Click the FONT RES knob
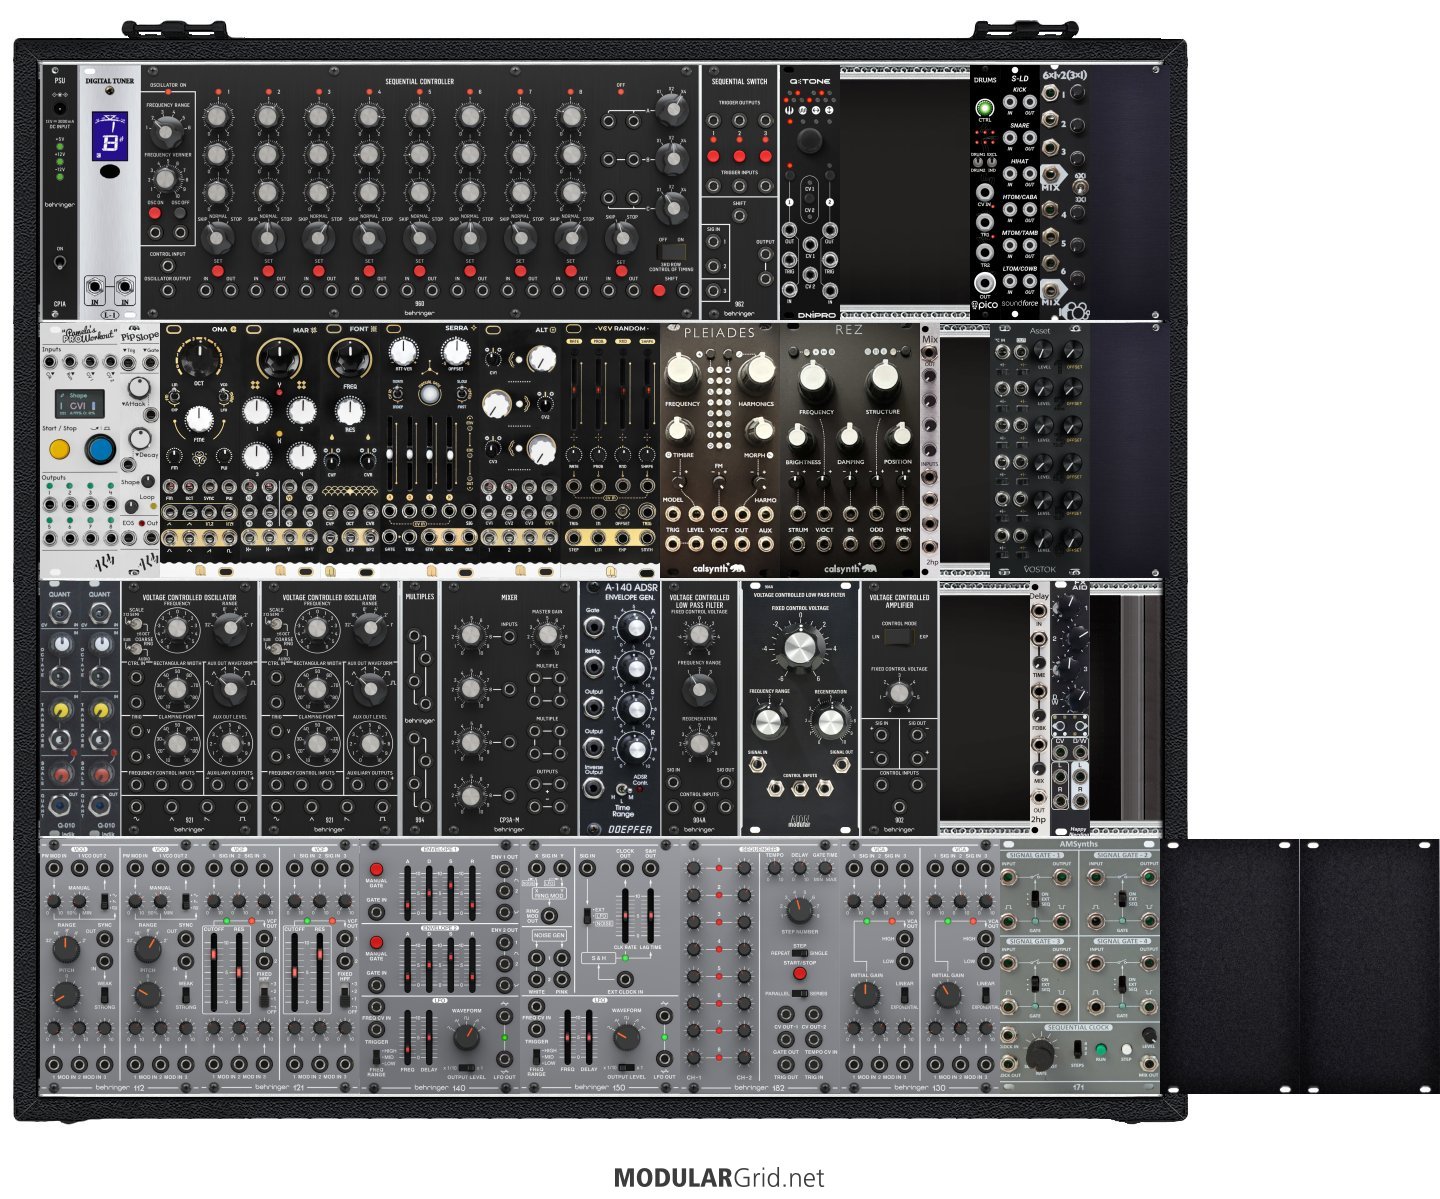 click(x=349, y=411)
